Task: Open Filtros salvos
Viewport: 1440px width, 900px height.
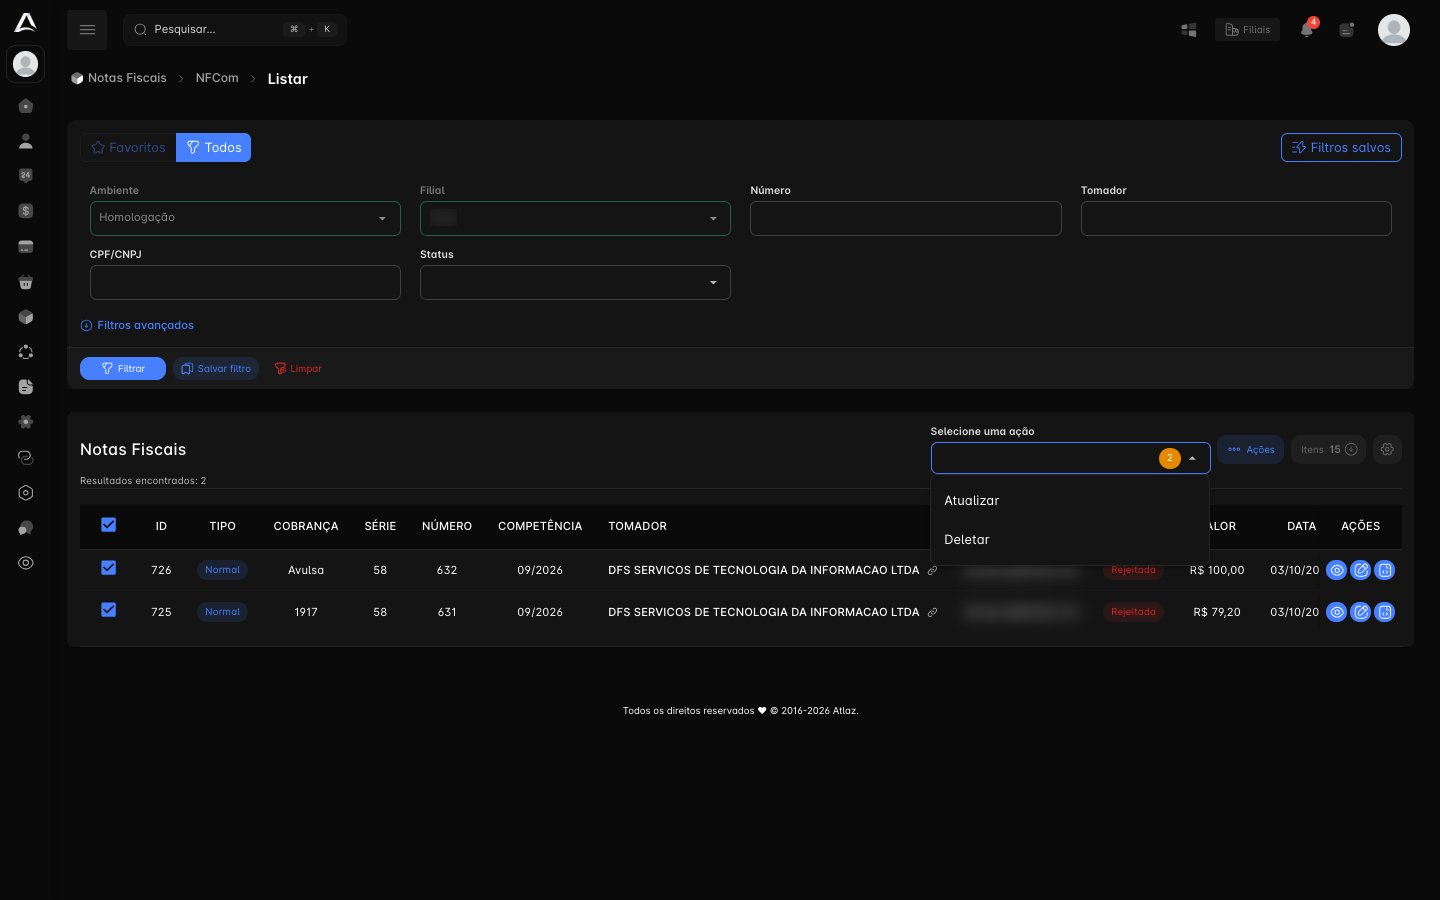Action: coord(1341,148)
